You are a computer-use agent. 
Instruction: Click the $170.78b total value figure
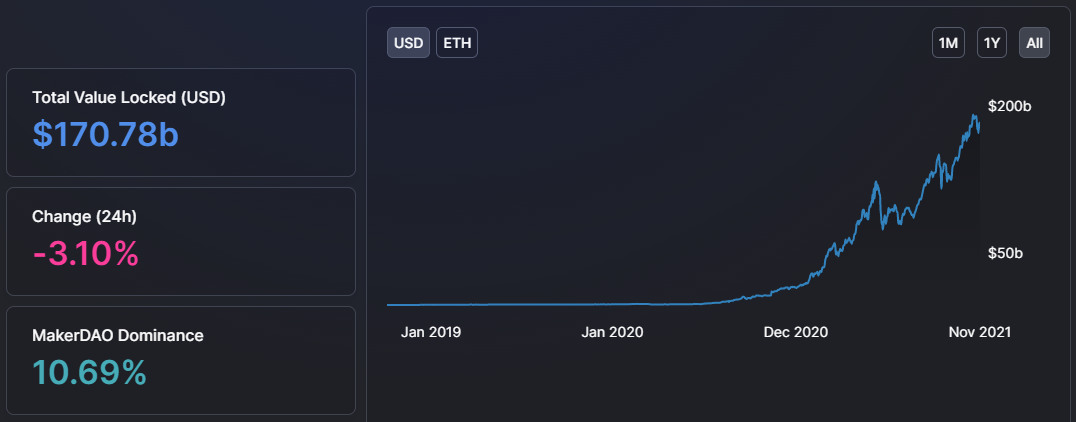[106, 134]
